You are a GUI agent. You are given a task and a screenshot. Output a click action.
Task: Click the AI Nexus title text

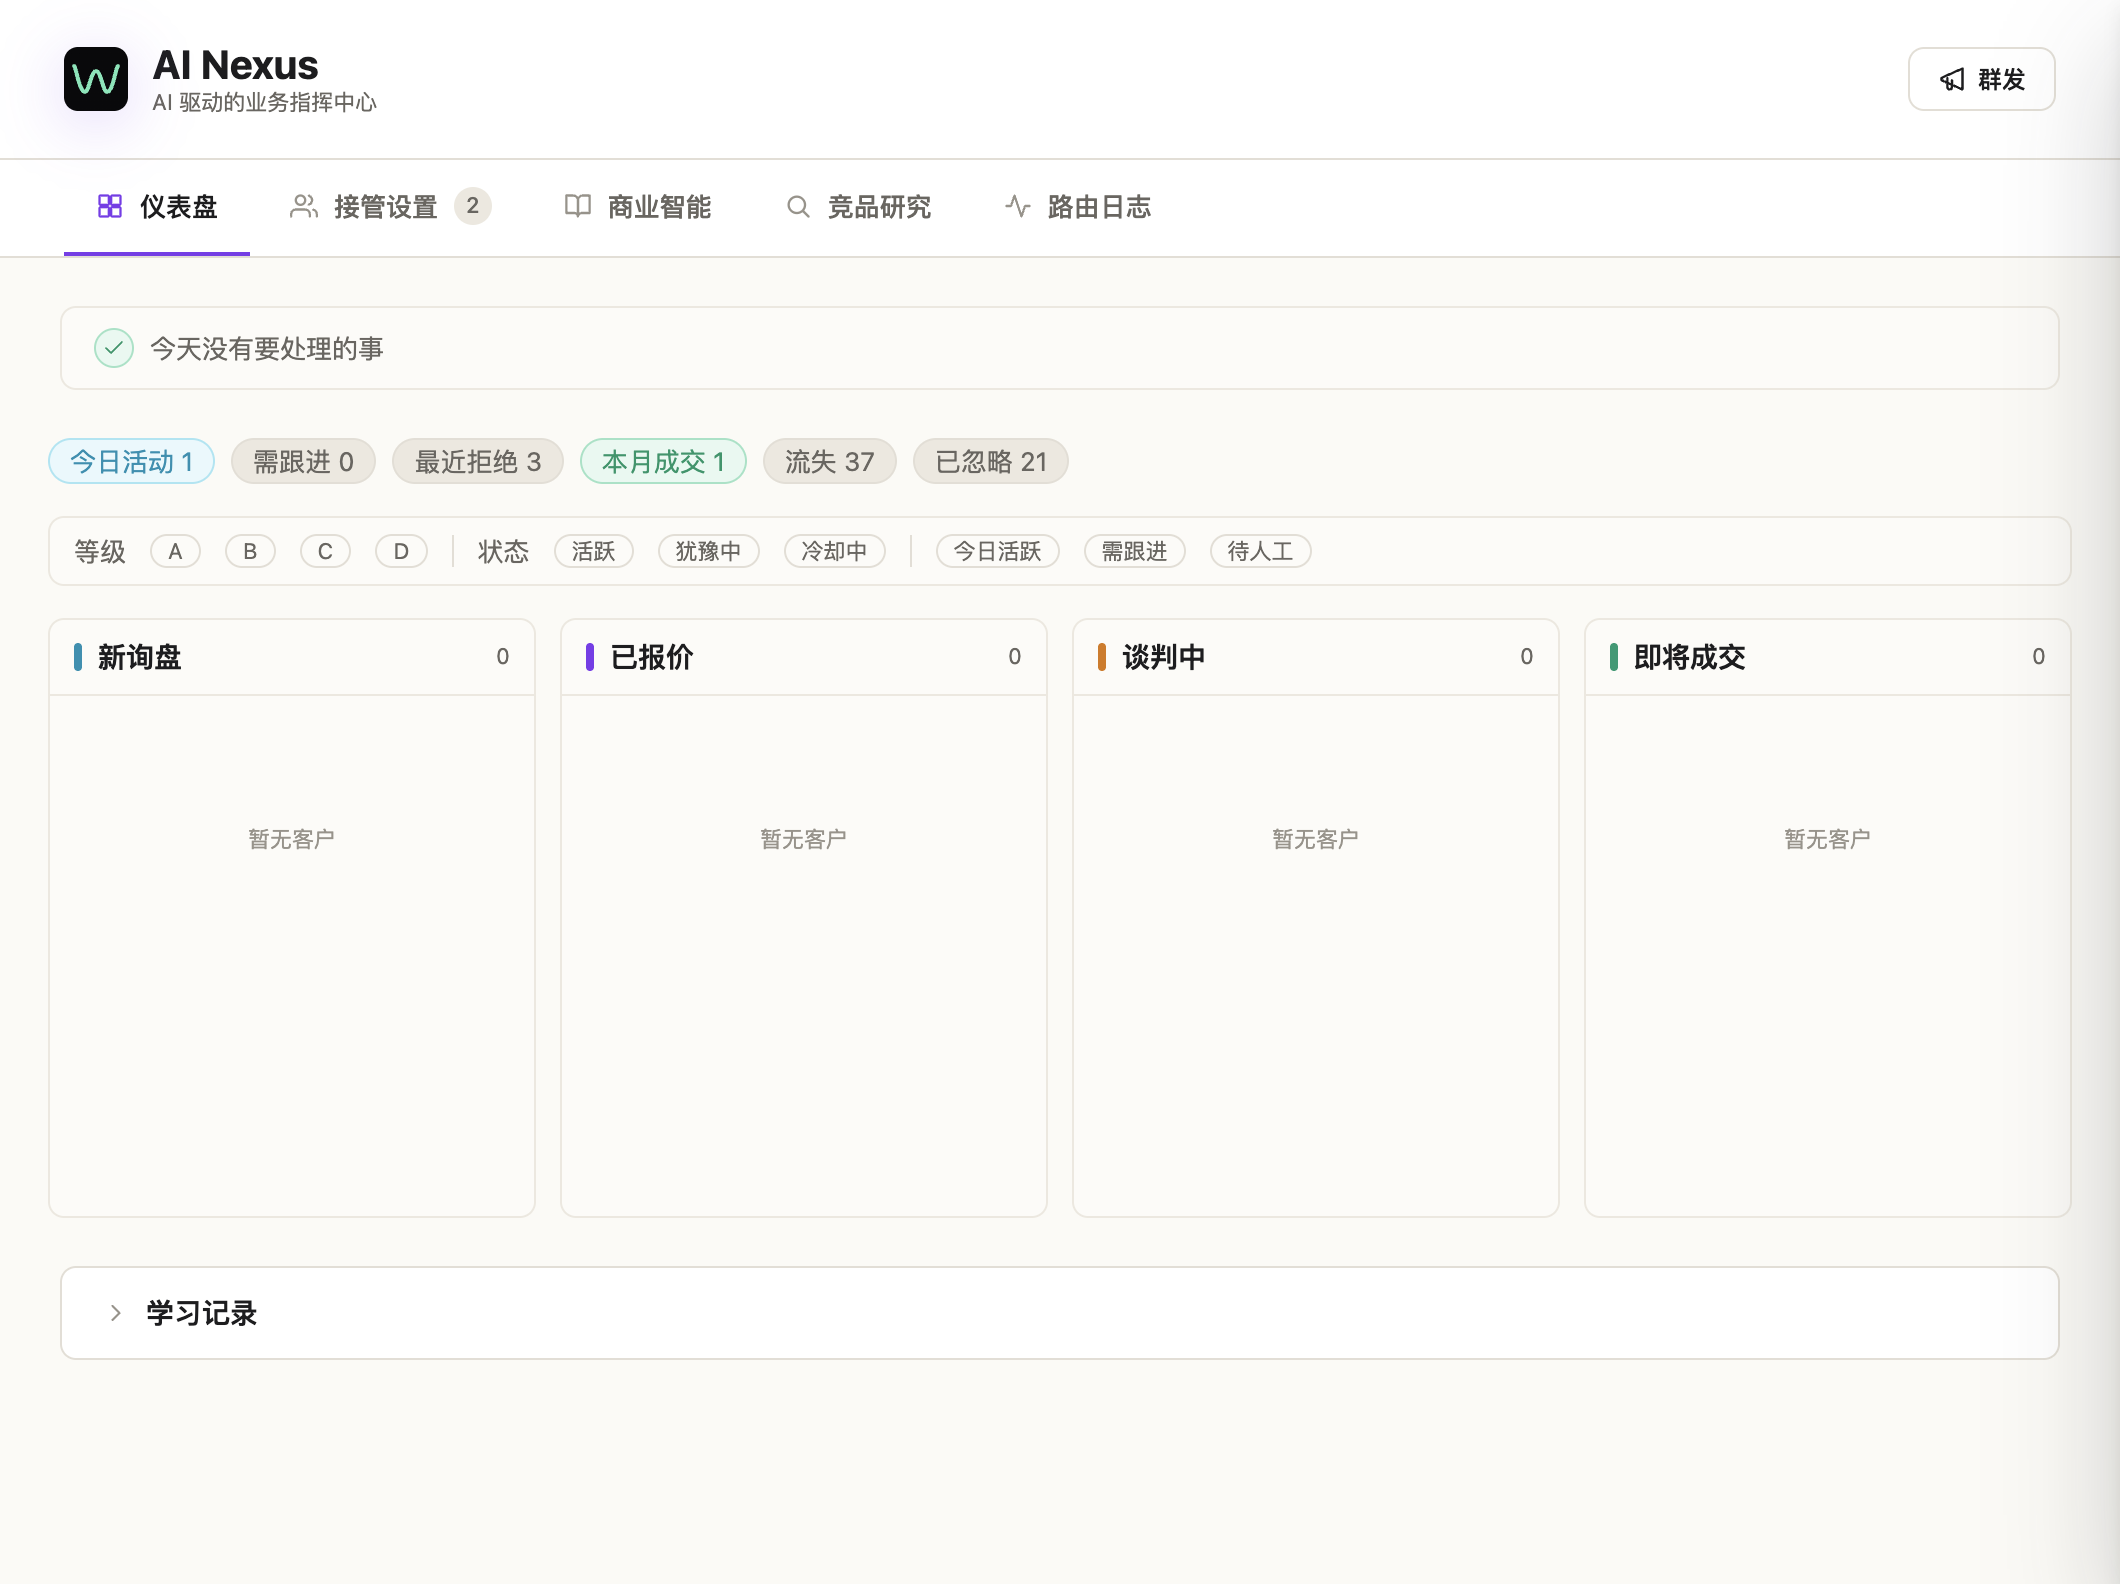pyautogui.click(x=236, y=66)
